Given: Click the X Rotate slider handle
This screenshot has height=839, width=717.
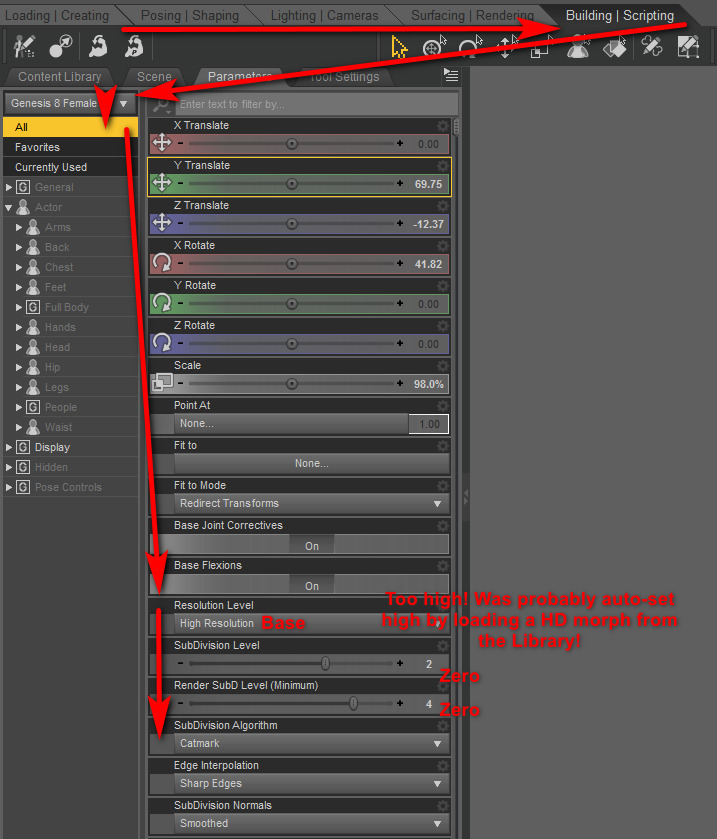Looking at the screenshot, I should 292,264.
